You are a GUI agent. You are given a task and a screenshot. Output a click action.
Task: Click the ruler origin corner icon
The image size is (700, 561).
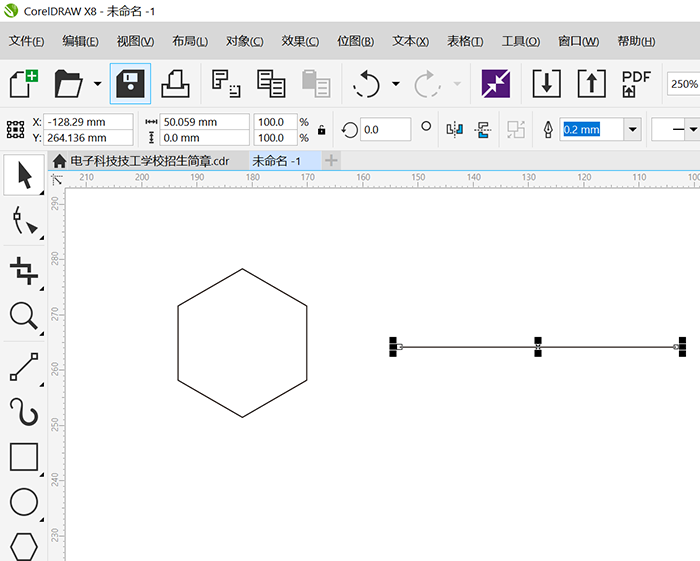tap(57, 179)
